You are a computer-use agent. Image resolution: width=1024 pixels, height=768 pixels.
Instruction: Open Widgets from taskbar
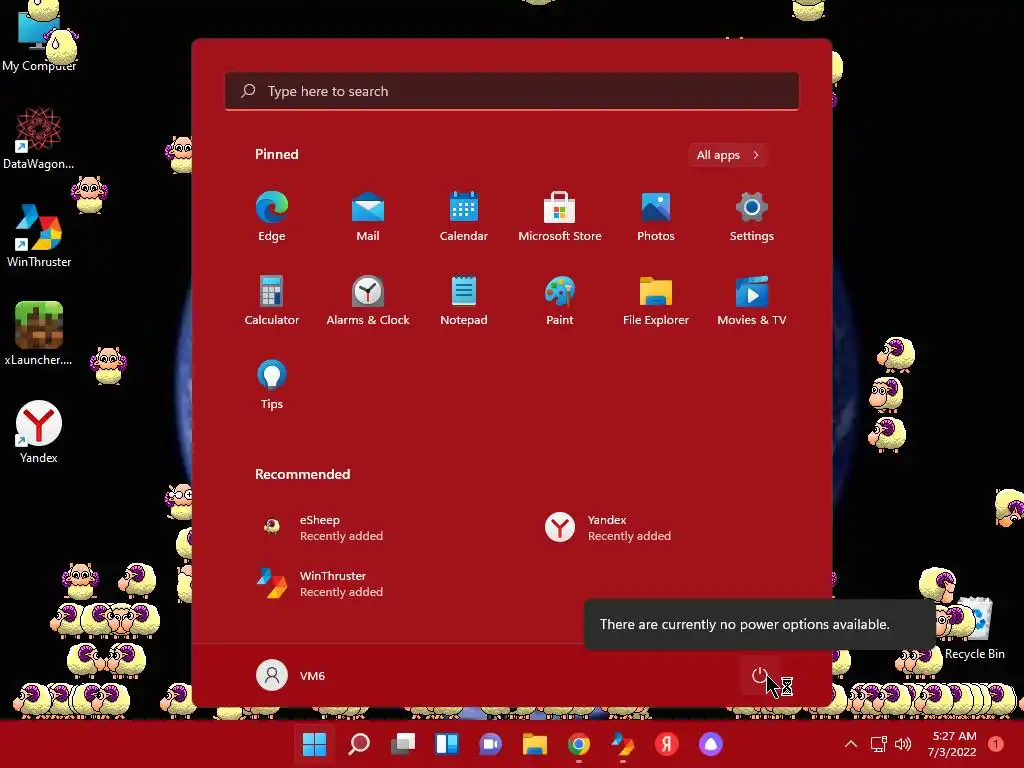(x=447, y=744)
